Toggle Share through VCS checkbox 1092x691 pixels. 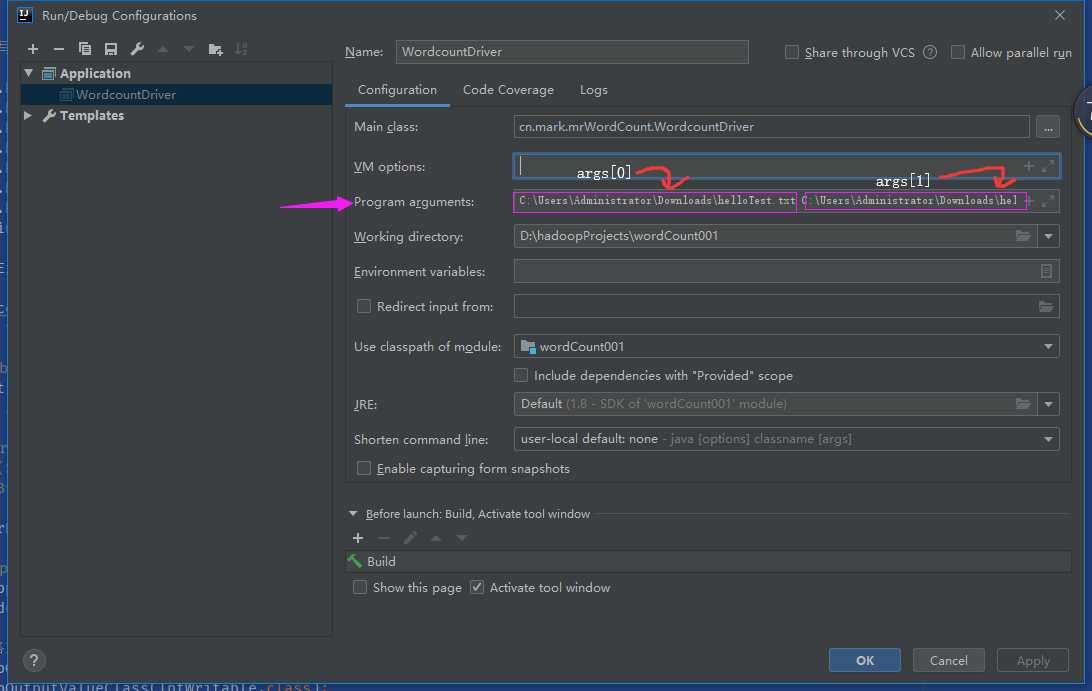[x=792, y=52]
